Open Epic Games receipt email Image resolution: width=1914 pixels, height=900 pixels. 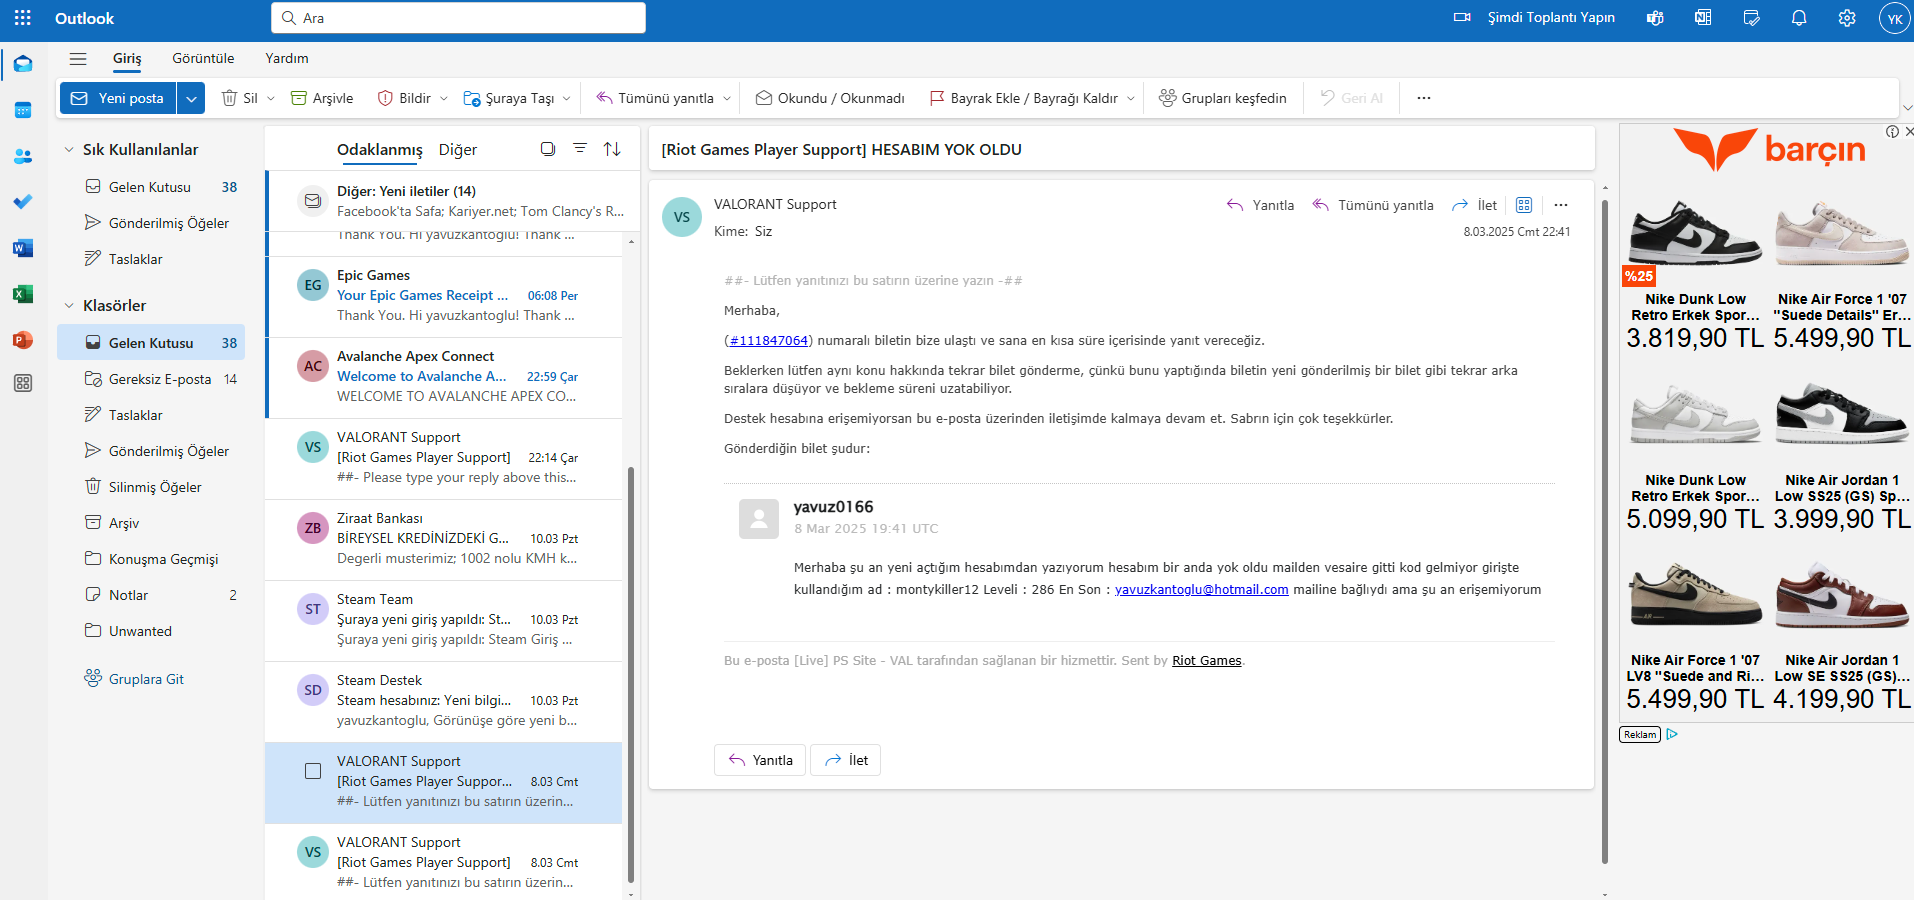(444, 296)
